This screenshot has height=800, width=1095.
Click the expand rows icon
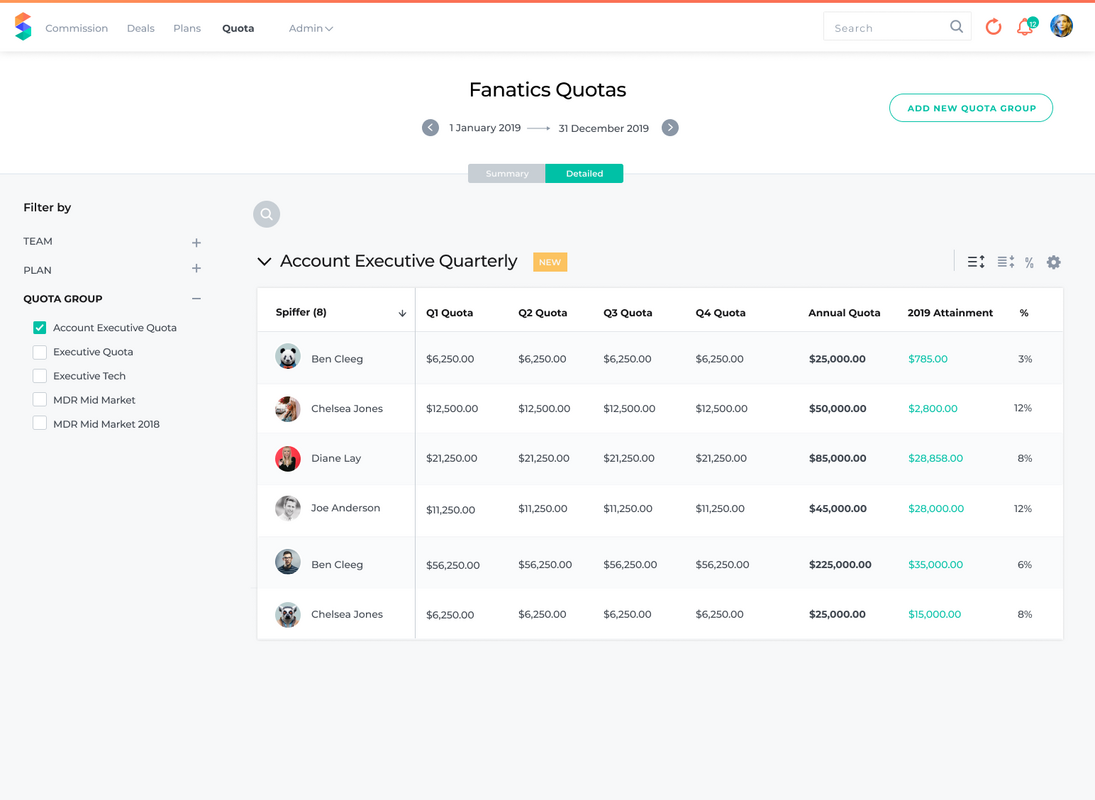click(975, 261)
